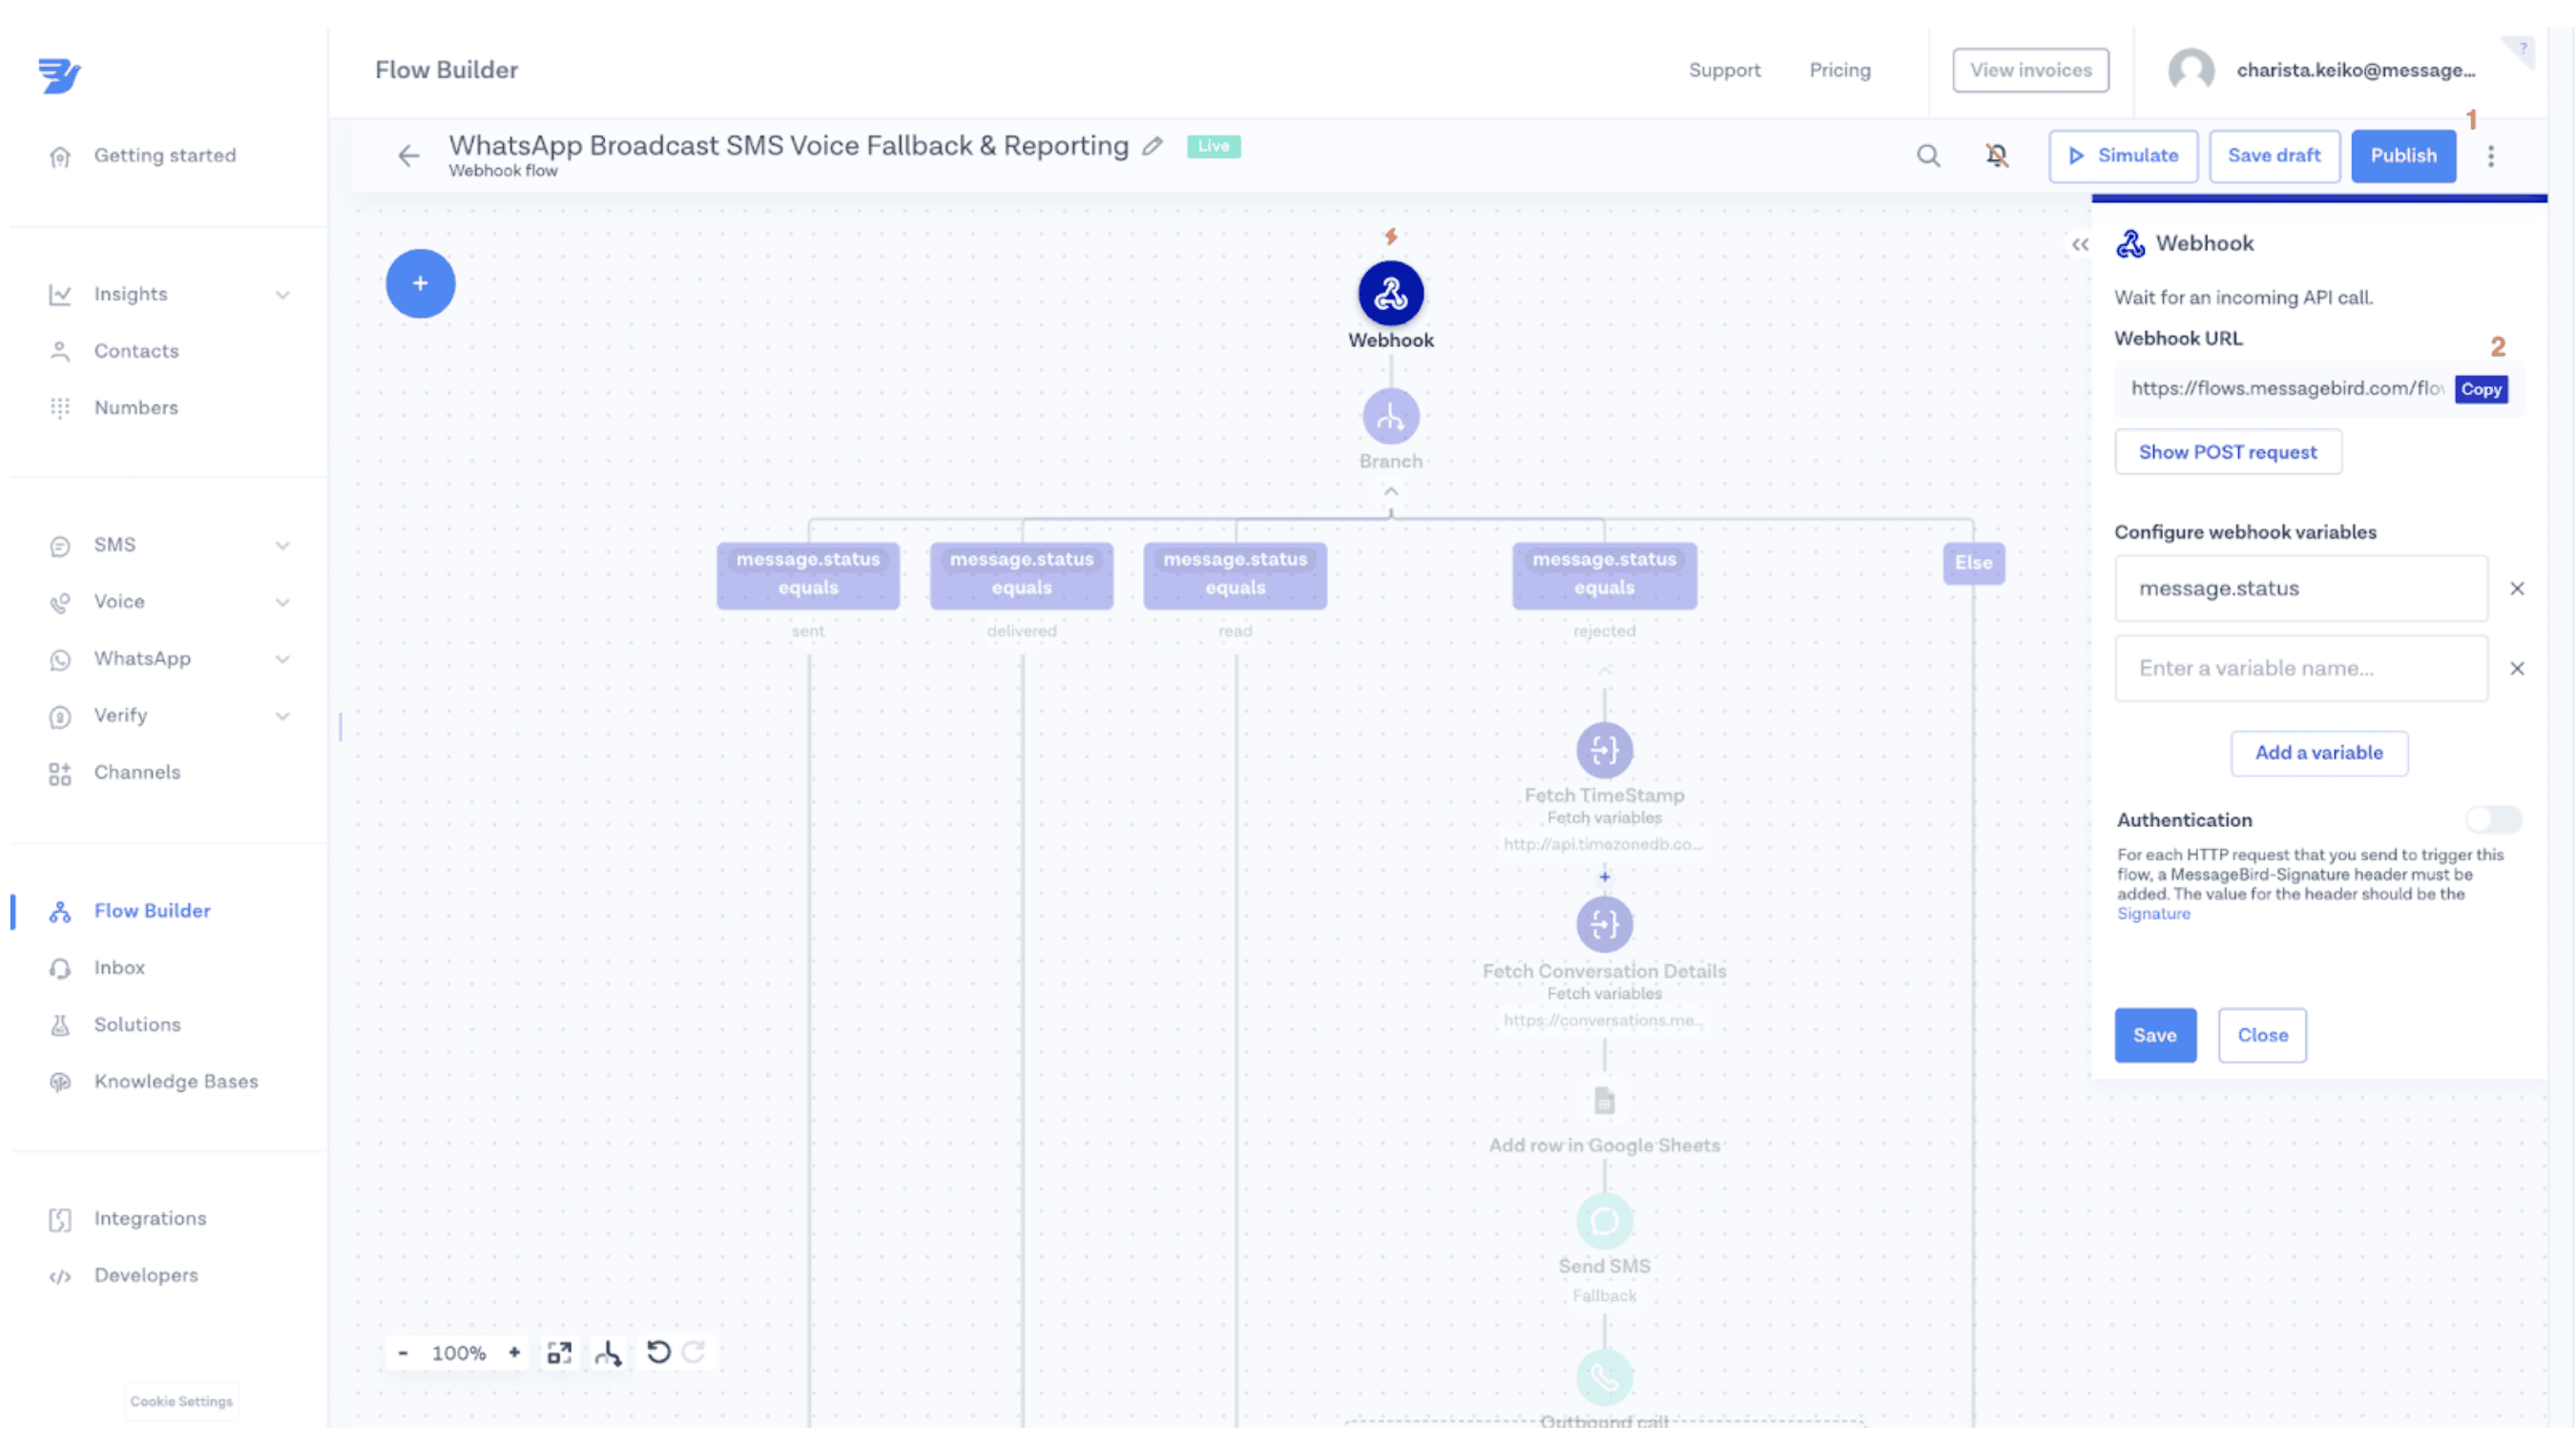Viewport: 2576px width, 1449px height.
Task: Click the Webhook trigger node icon
Action: pyautogui.click(x=1390, y=294)
